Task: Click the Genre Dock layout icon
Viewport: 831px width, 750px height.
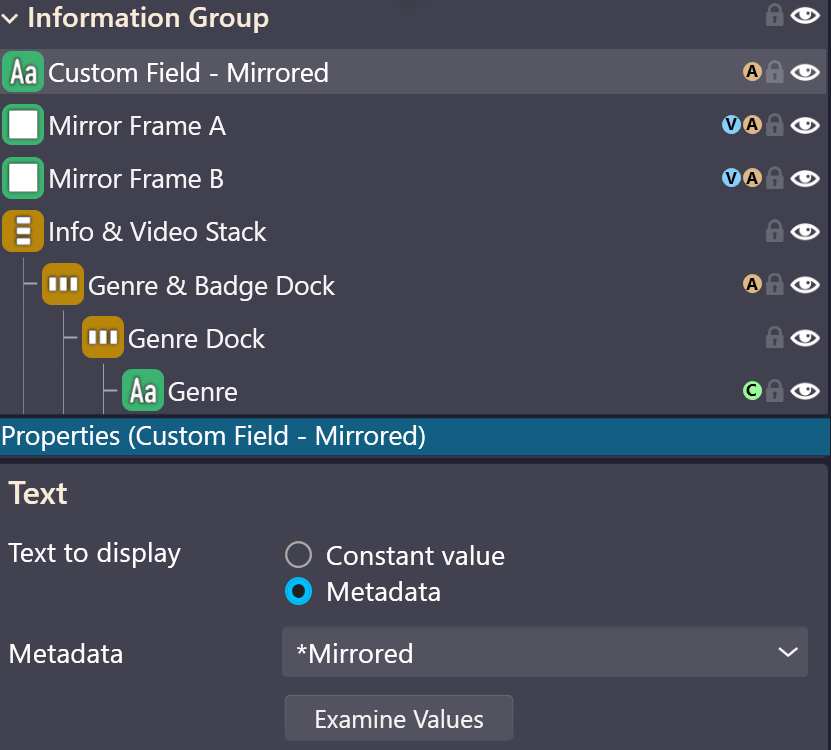Action: pyautogui.click(x=103, y=337)
